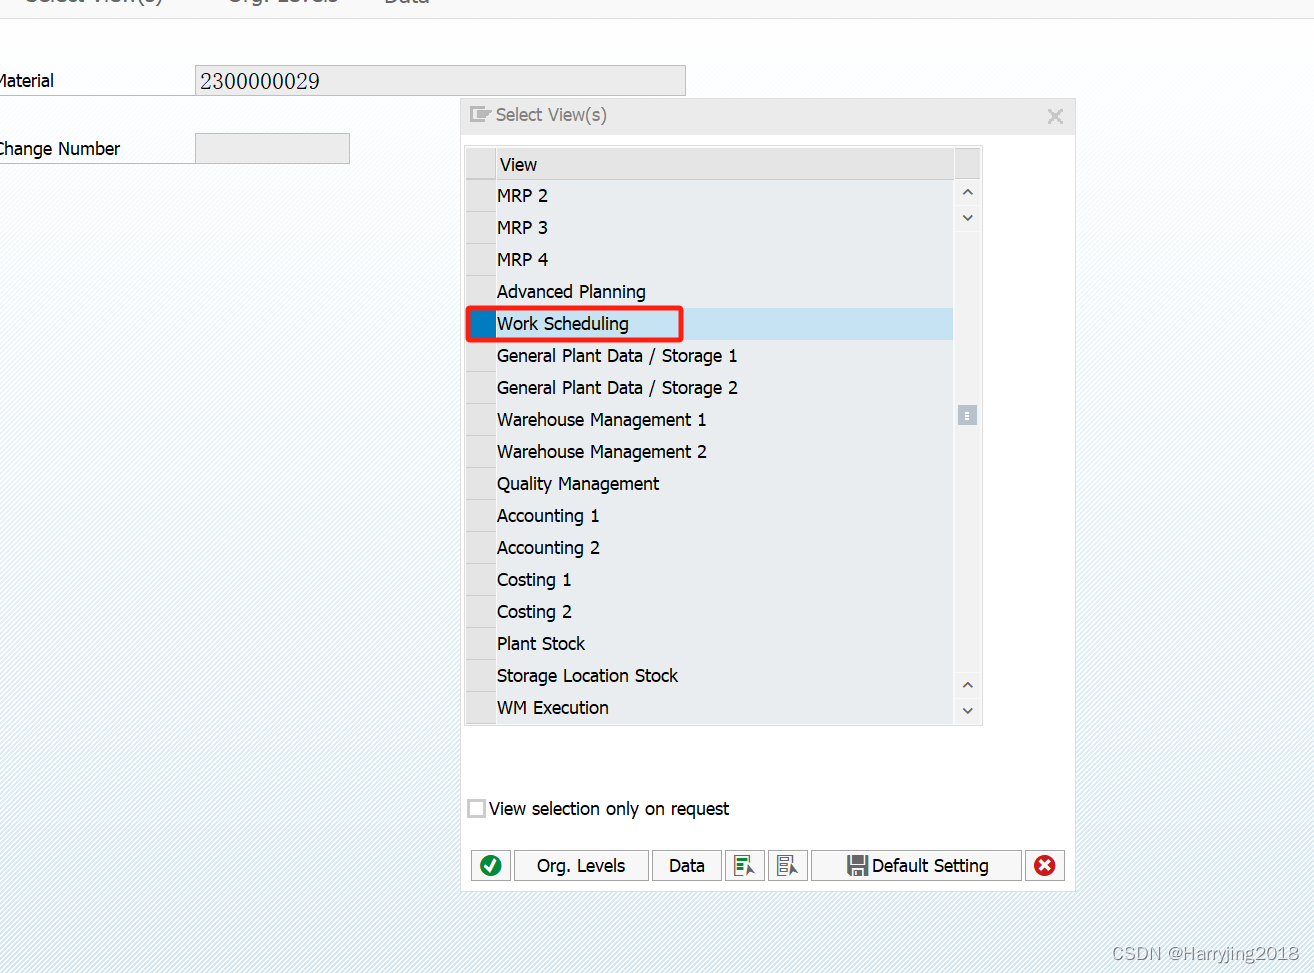Select General Plant Data / Storage 2
1314x973 pixels.
(617, 388)
